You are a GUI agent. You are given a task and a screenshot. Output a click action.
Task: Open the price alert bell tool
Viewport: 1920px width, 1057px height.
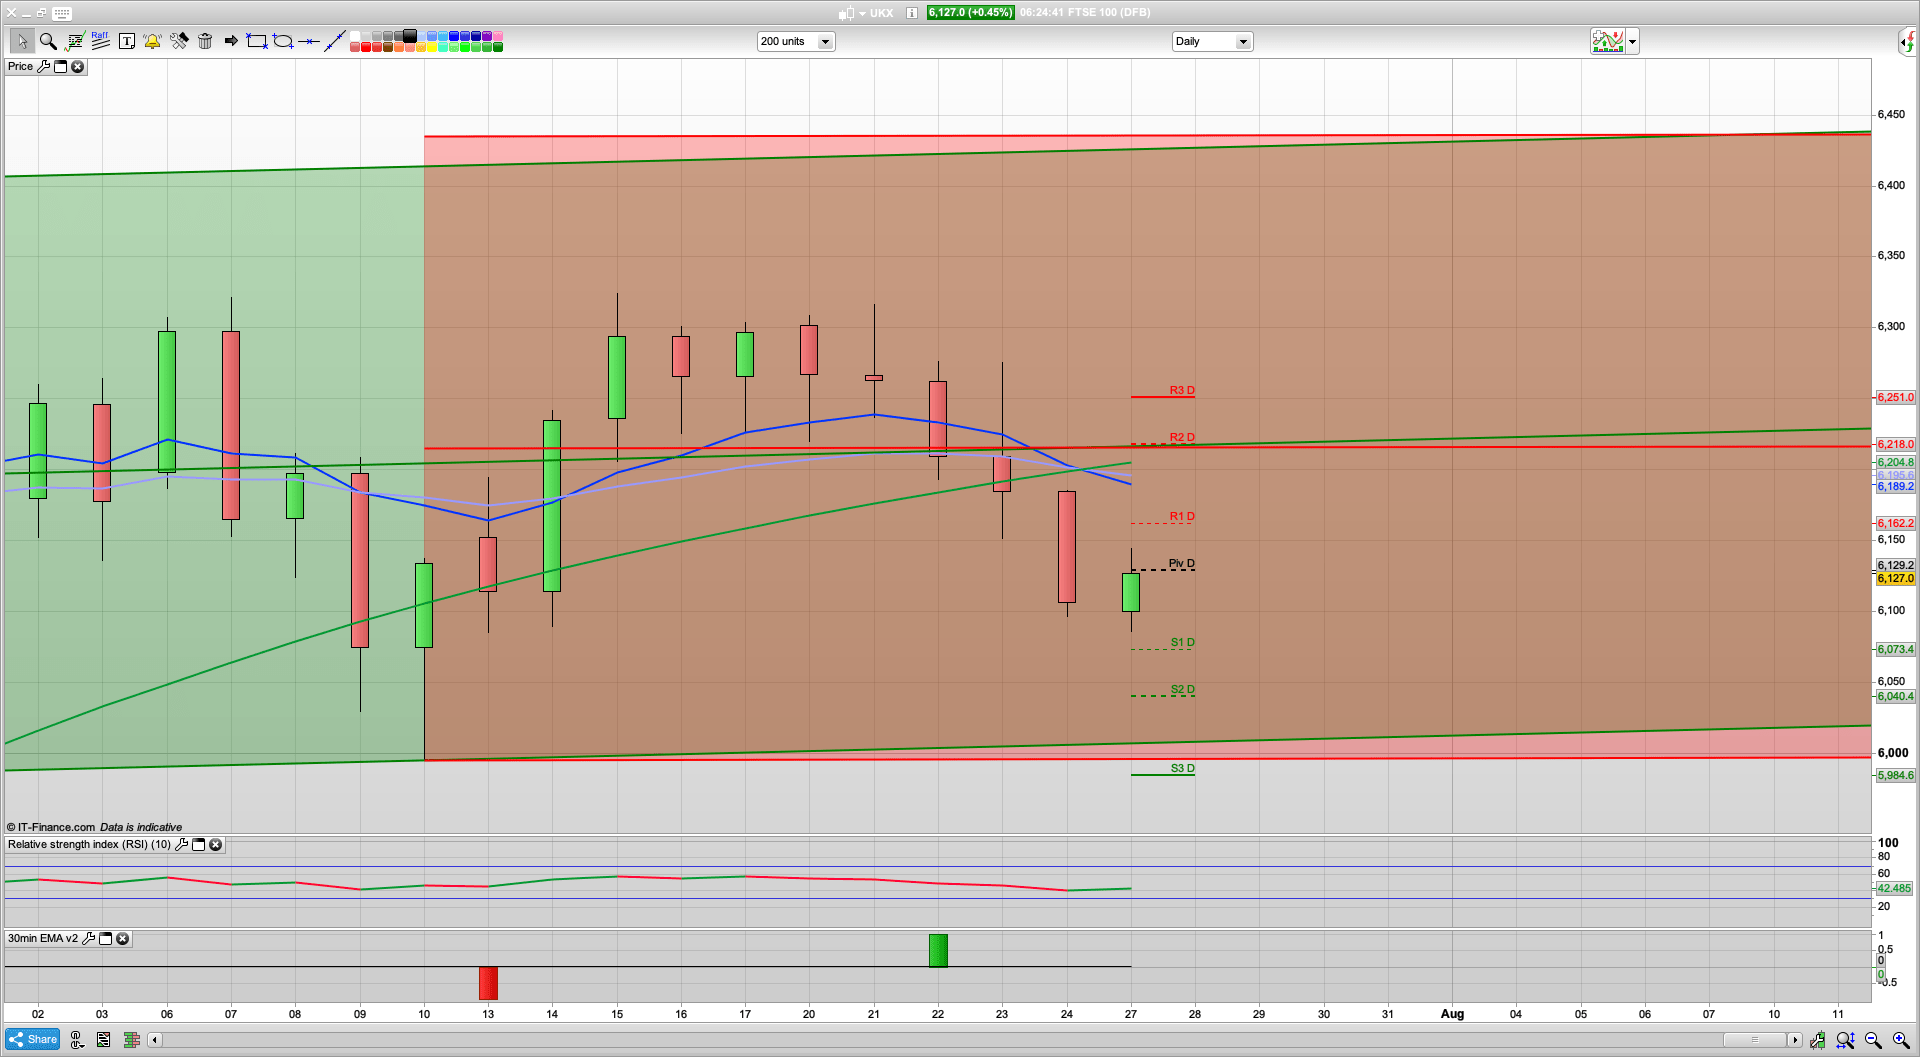(x=152, y=41)
